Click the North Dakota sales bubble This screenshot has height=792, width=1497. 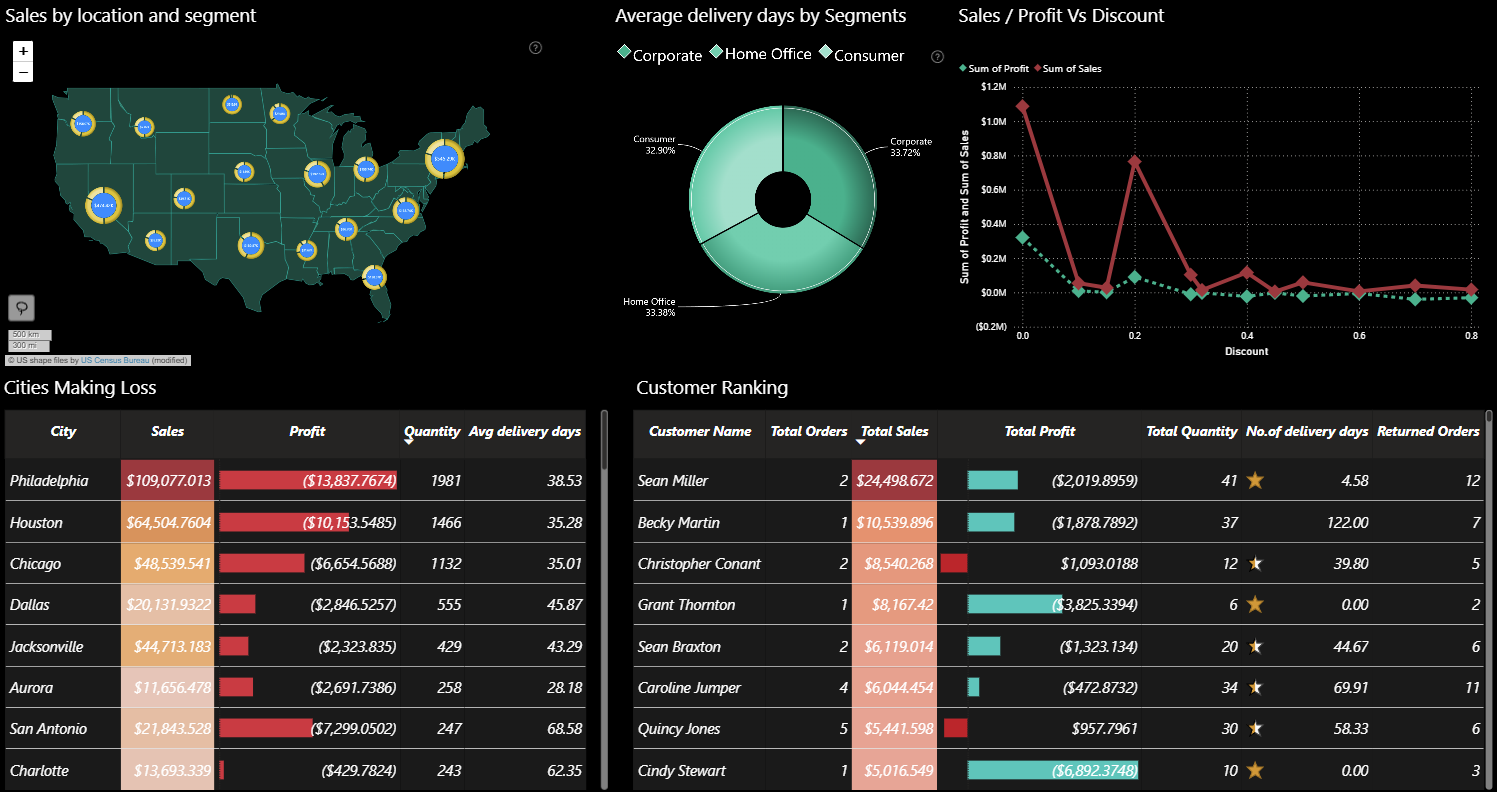(232, 104)
